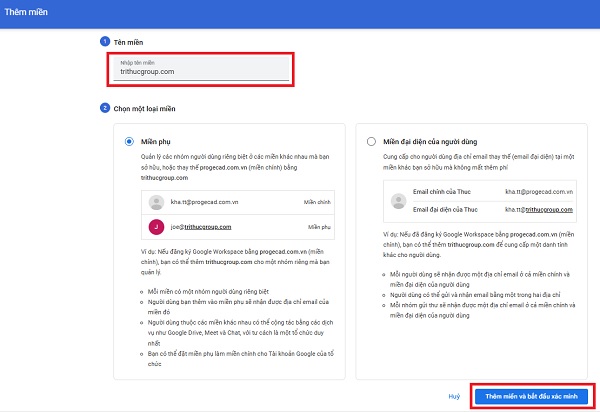Click "Email chính của Thuc" label text
Image resolution: width=600 pixels, height=412 pixels.
click(x=440, y=191)
